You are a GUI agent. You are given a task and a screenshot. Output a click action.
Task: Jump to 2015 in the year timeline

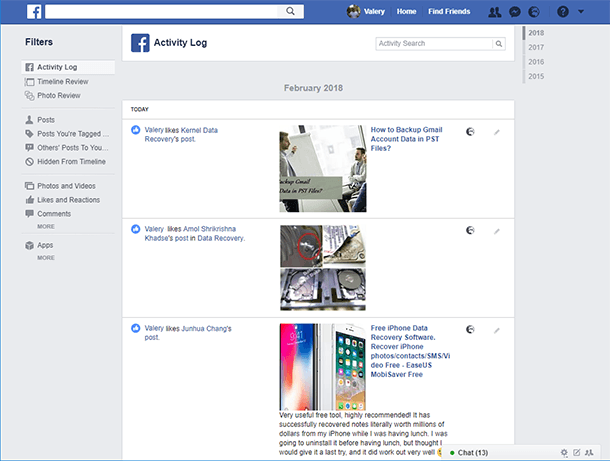click(536, 76)
